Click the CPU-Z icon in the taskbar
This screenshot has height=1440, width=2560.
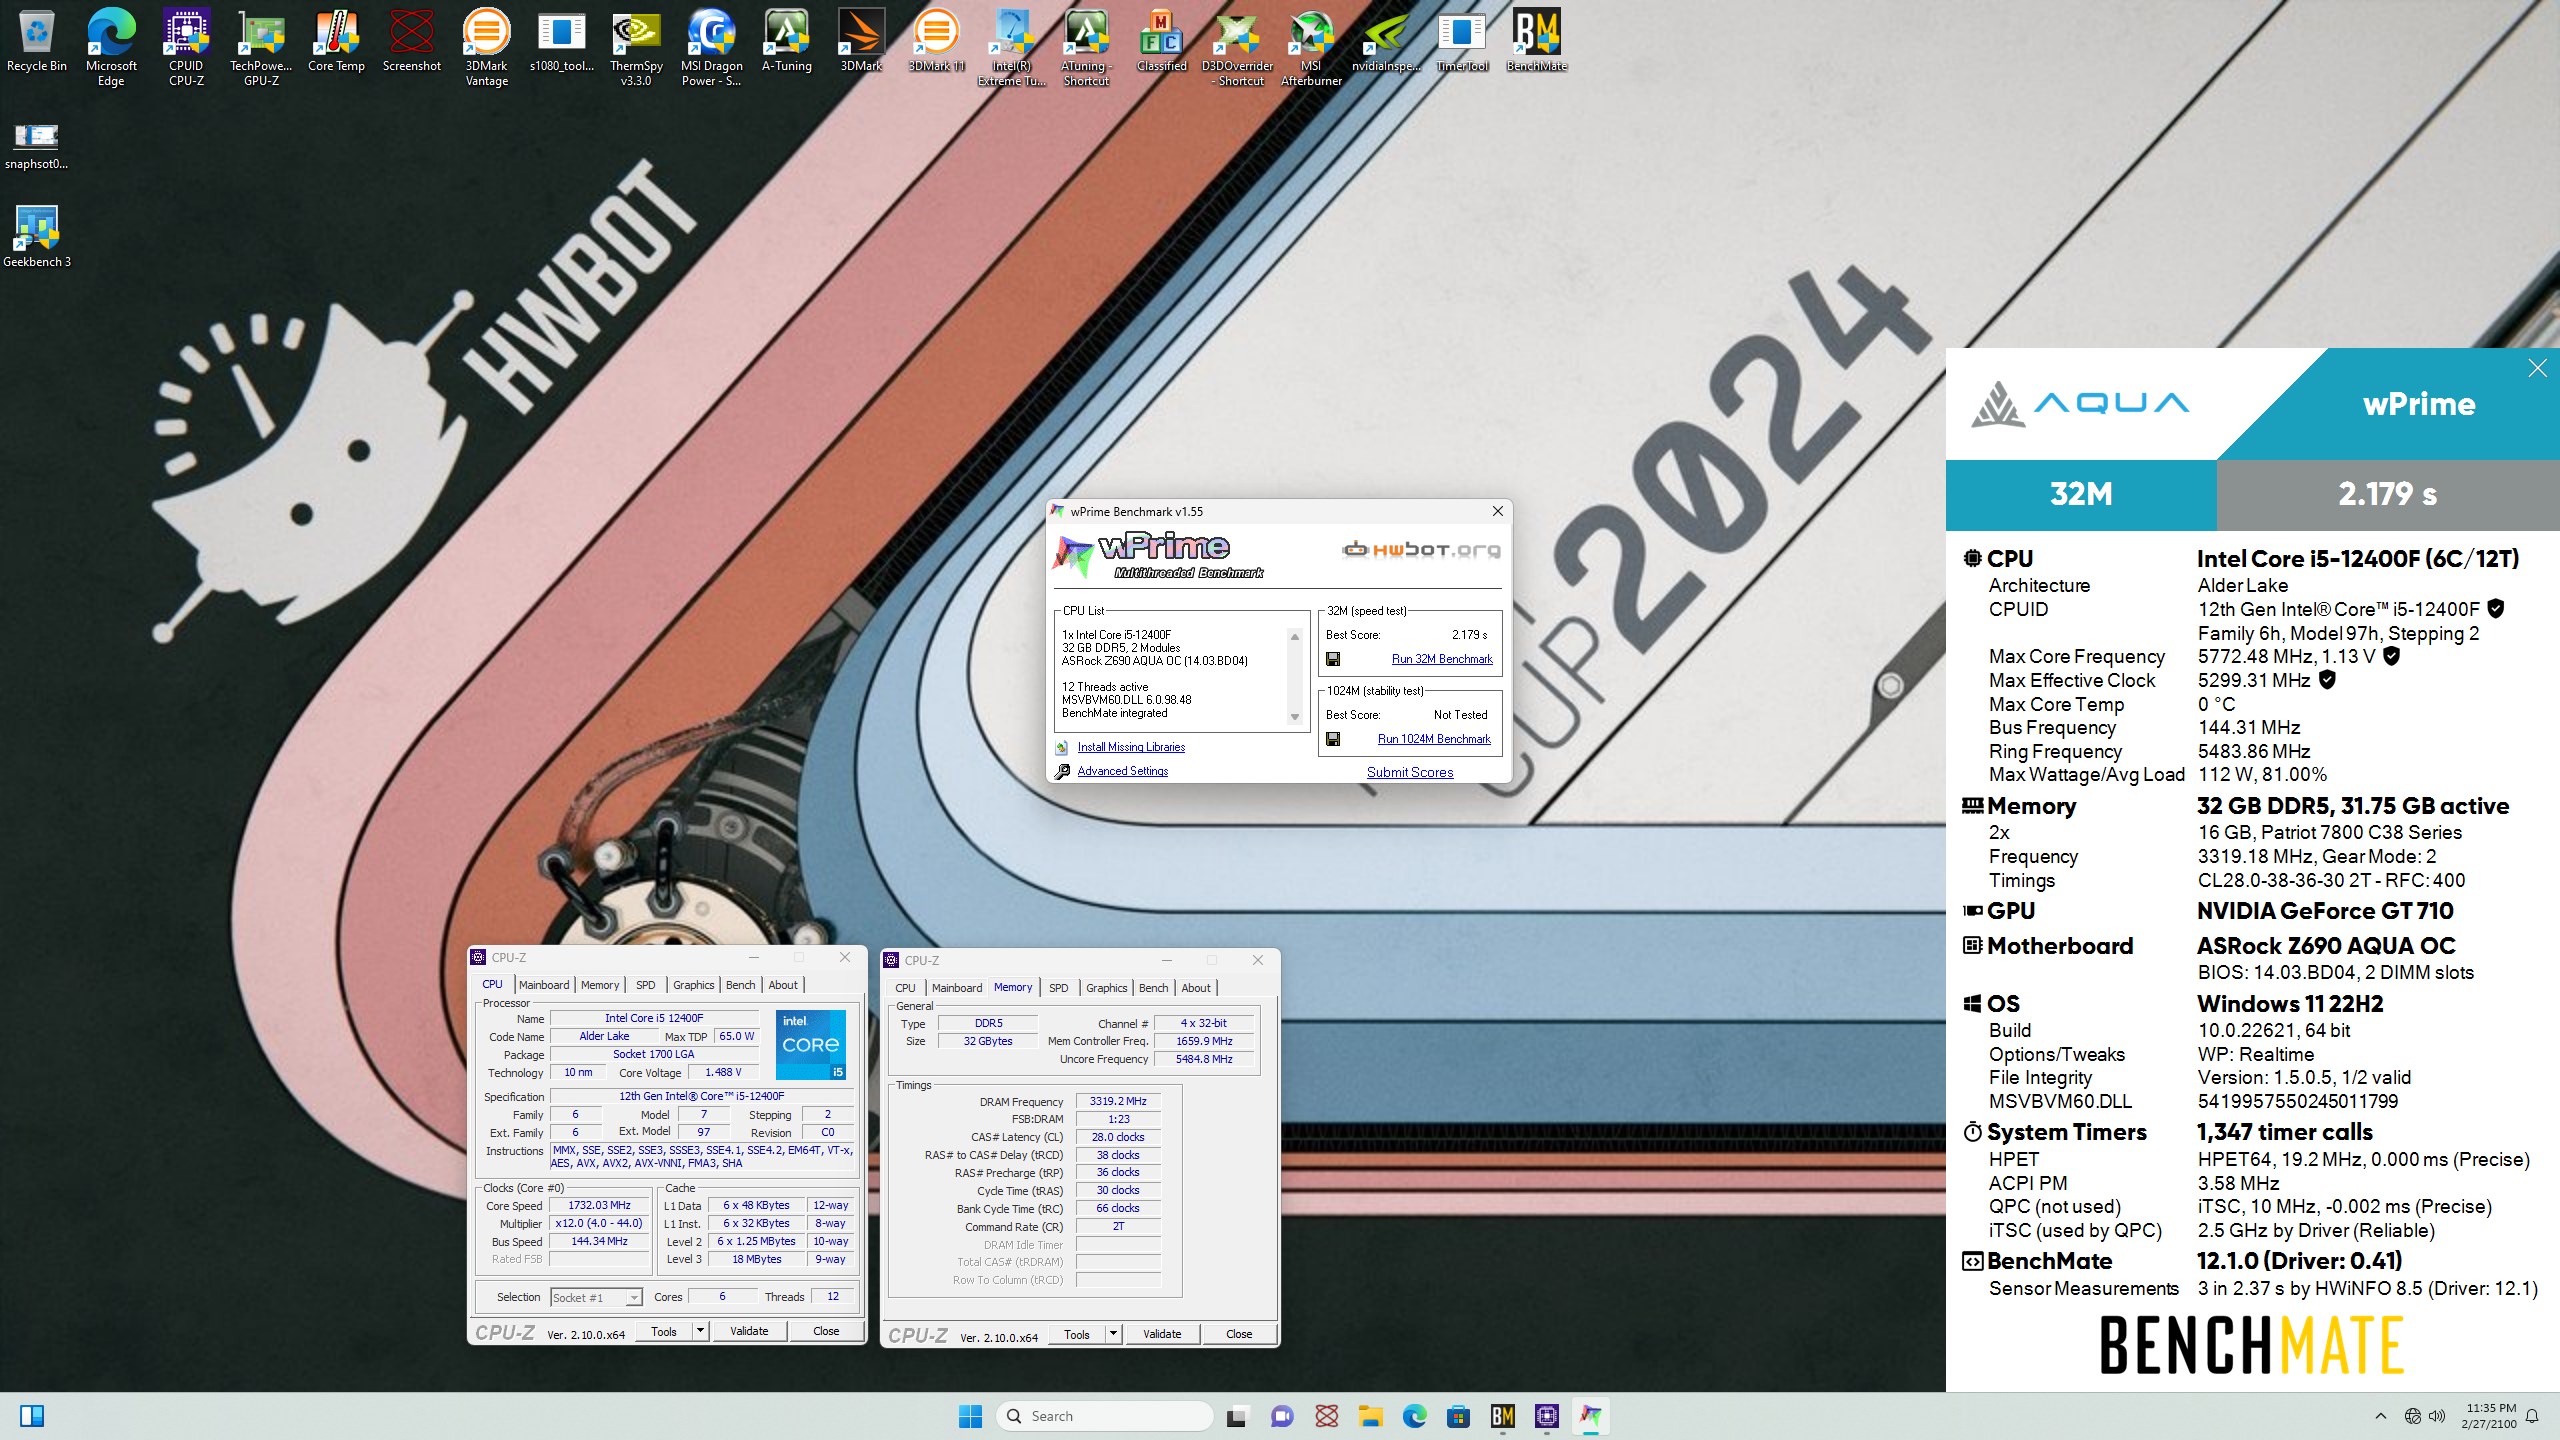[1546, 1416]
